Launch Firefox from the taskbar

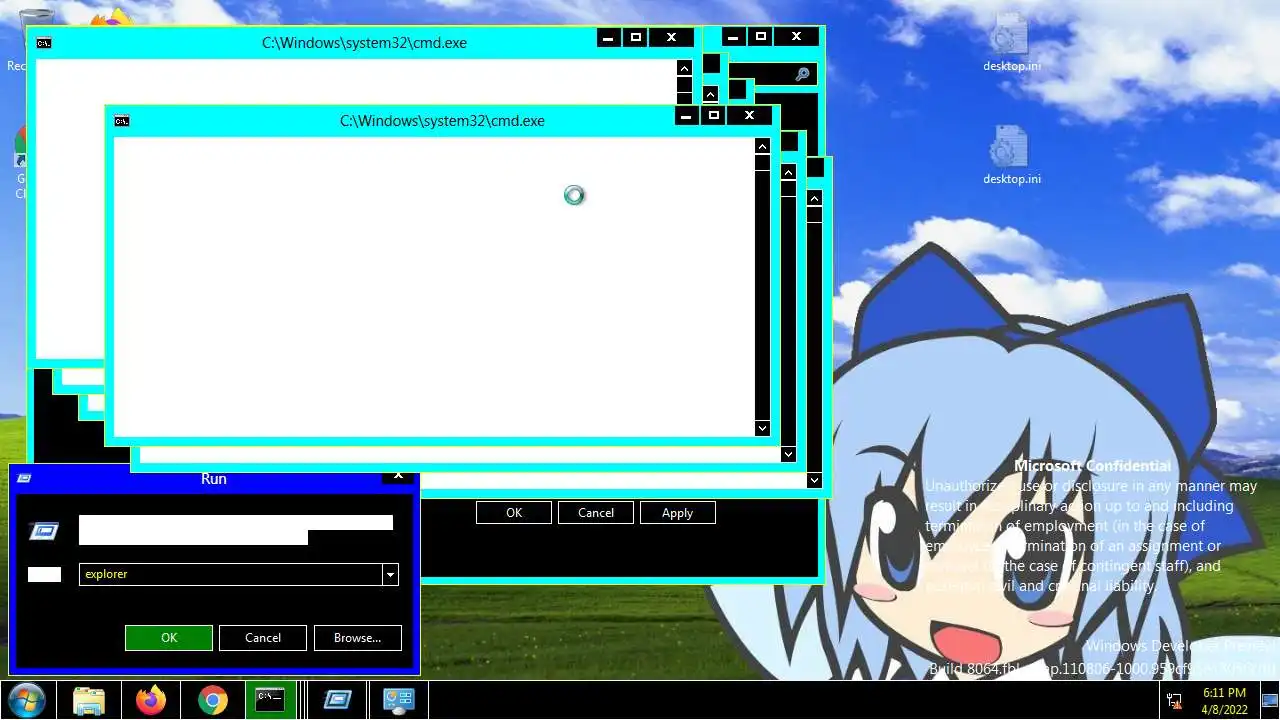[x=151, y=700]
